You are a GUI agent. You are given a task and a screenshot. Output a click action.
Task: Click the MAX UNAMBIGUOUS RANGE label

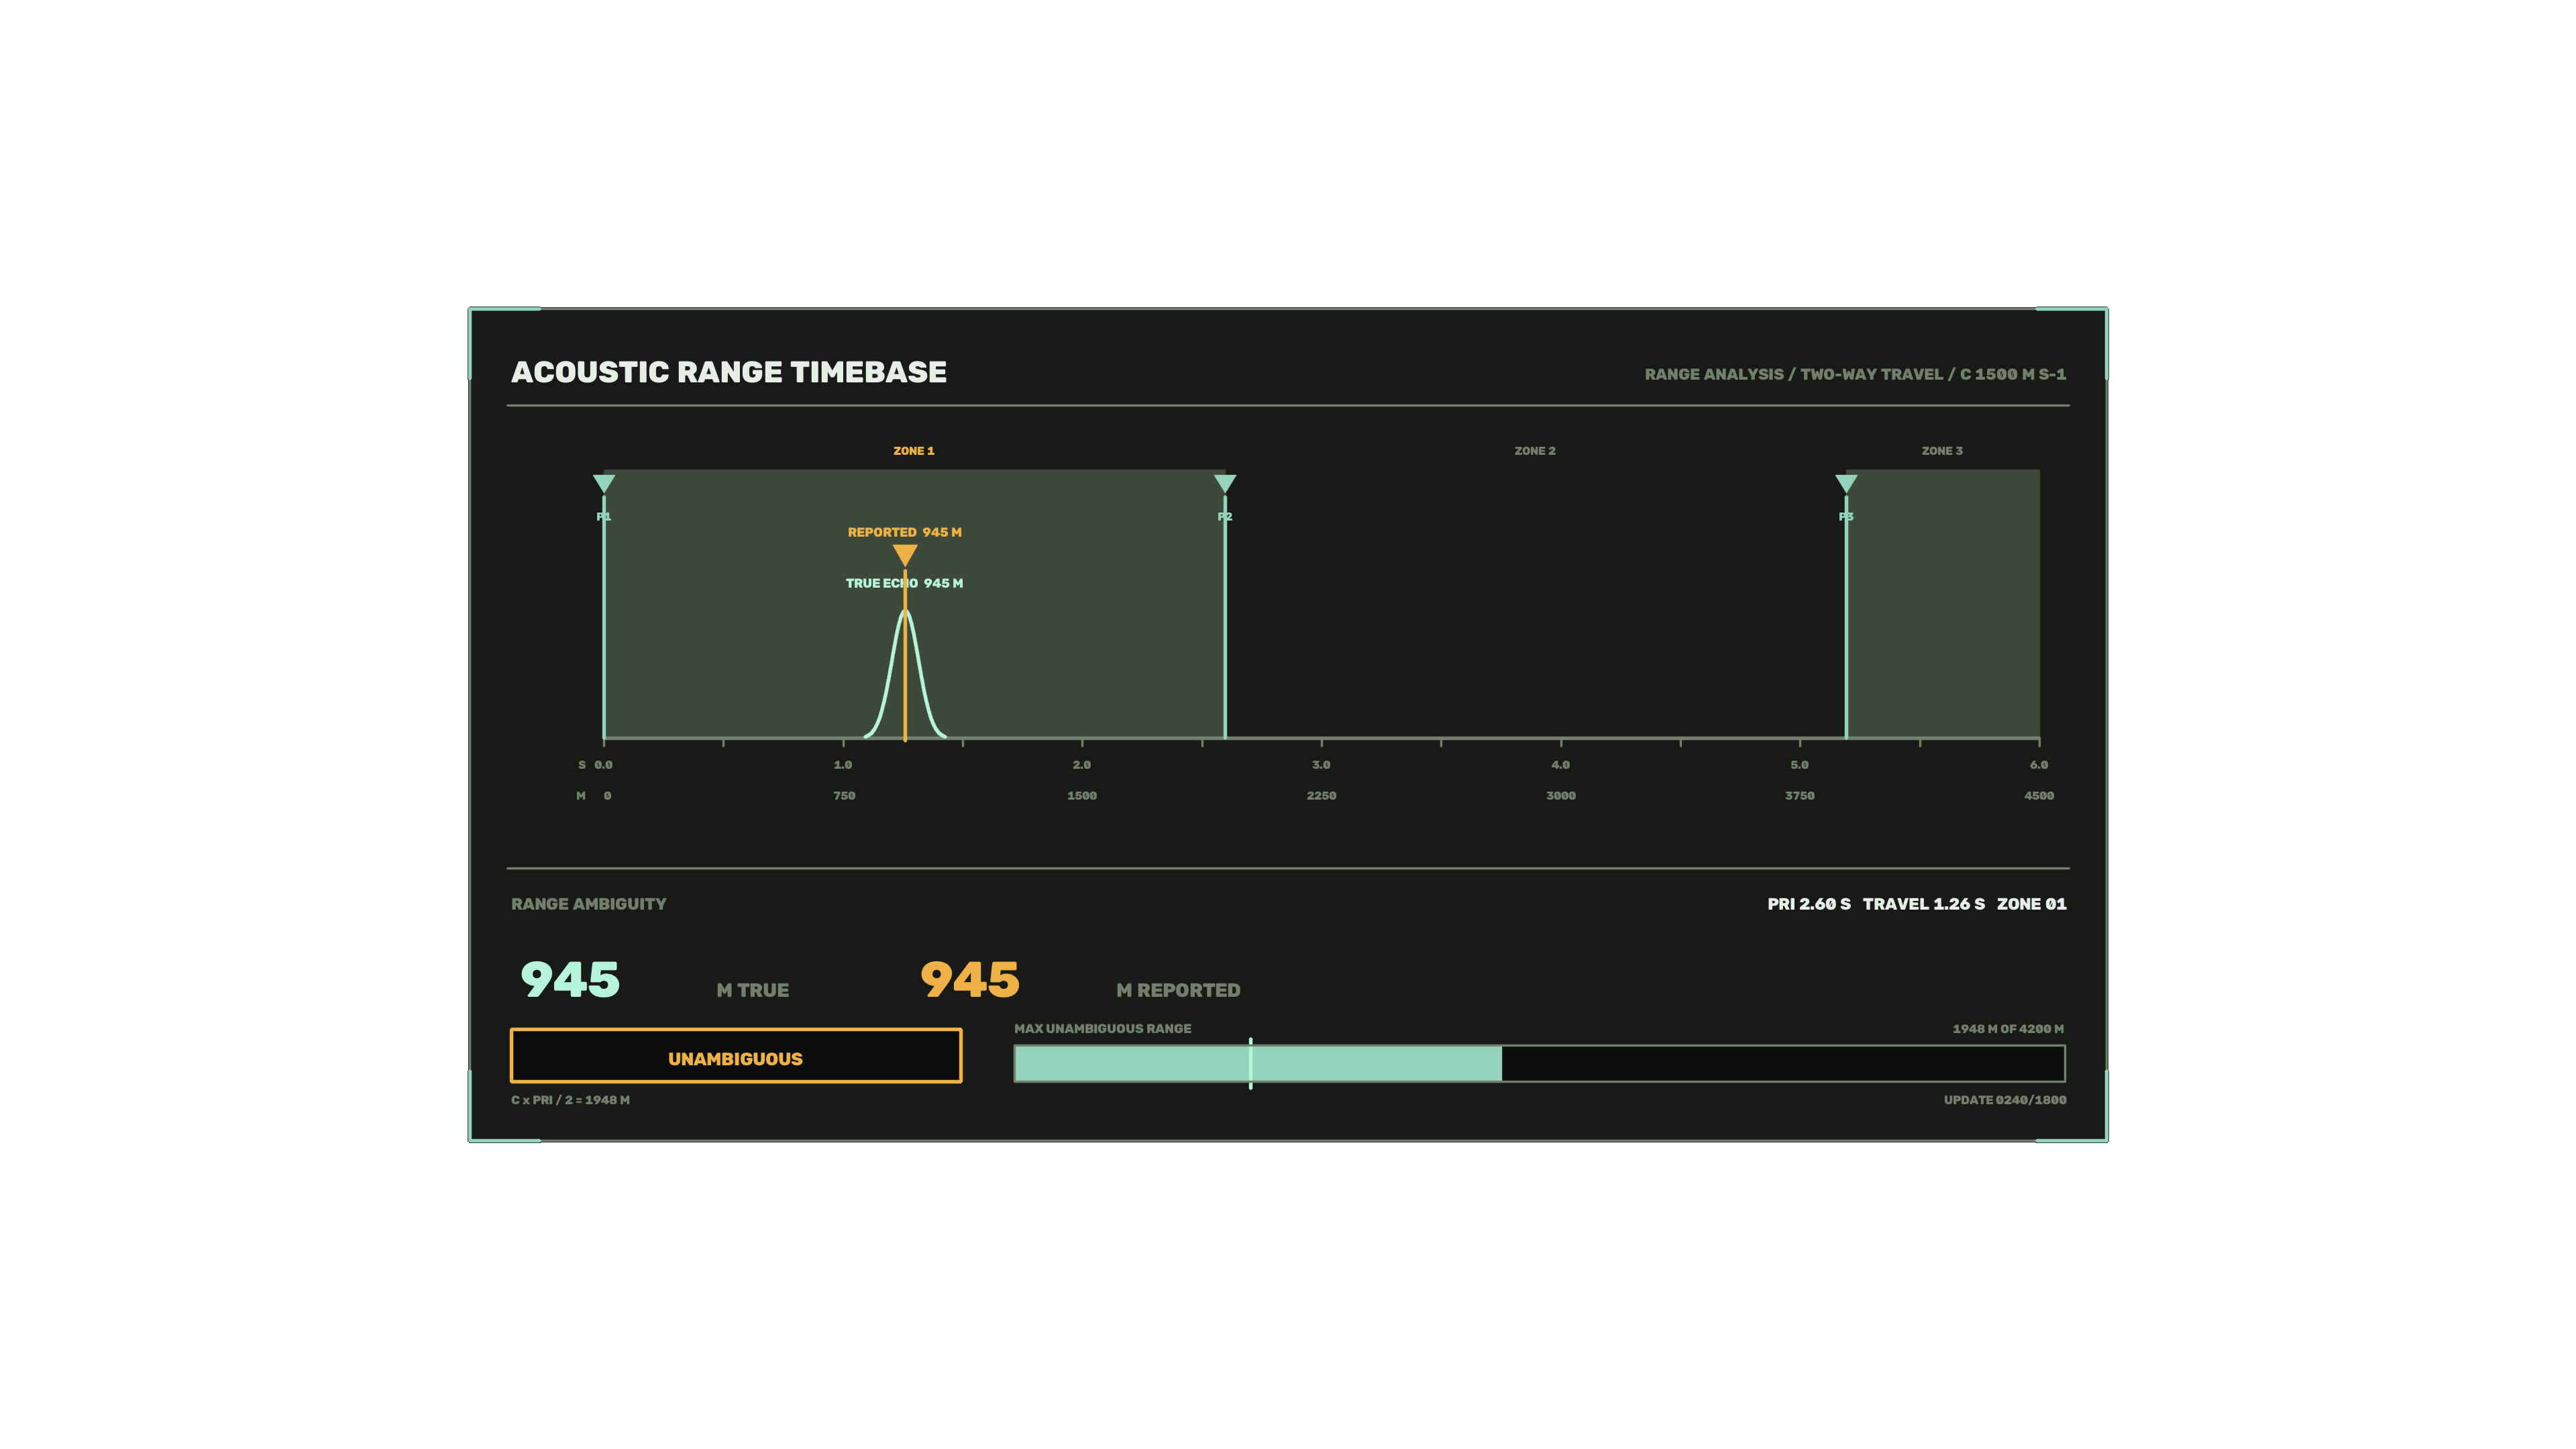click(1103, 1029)
